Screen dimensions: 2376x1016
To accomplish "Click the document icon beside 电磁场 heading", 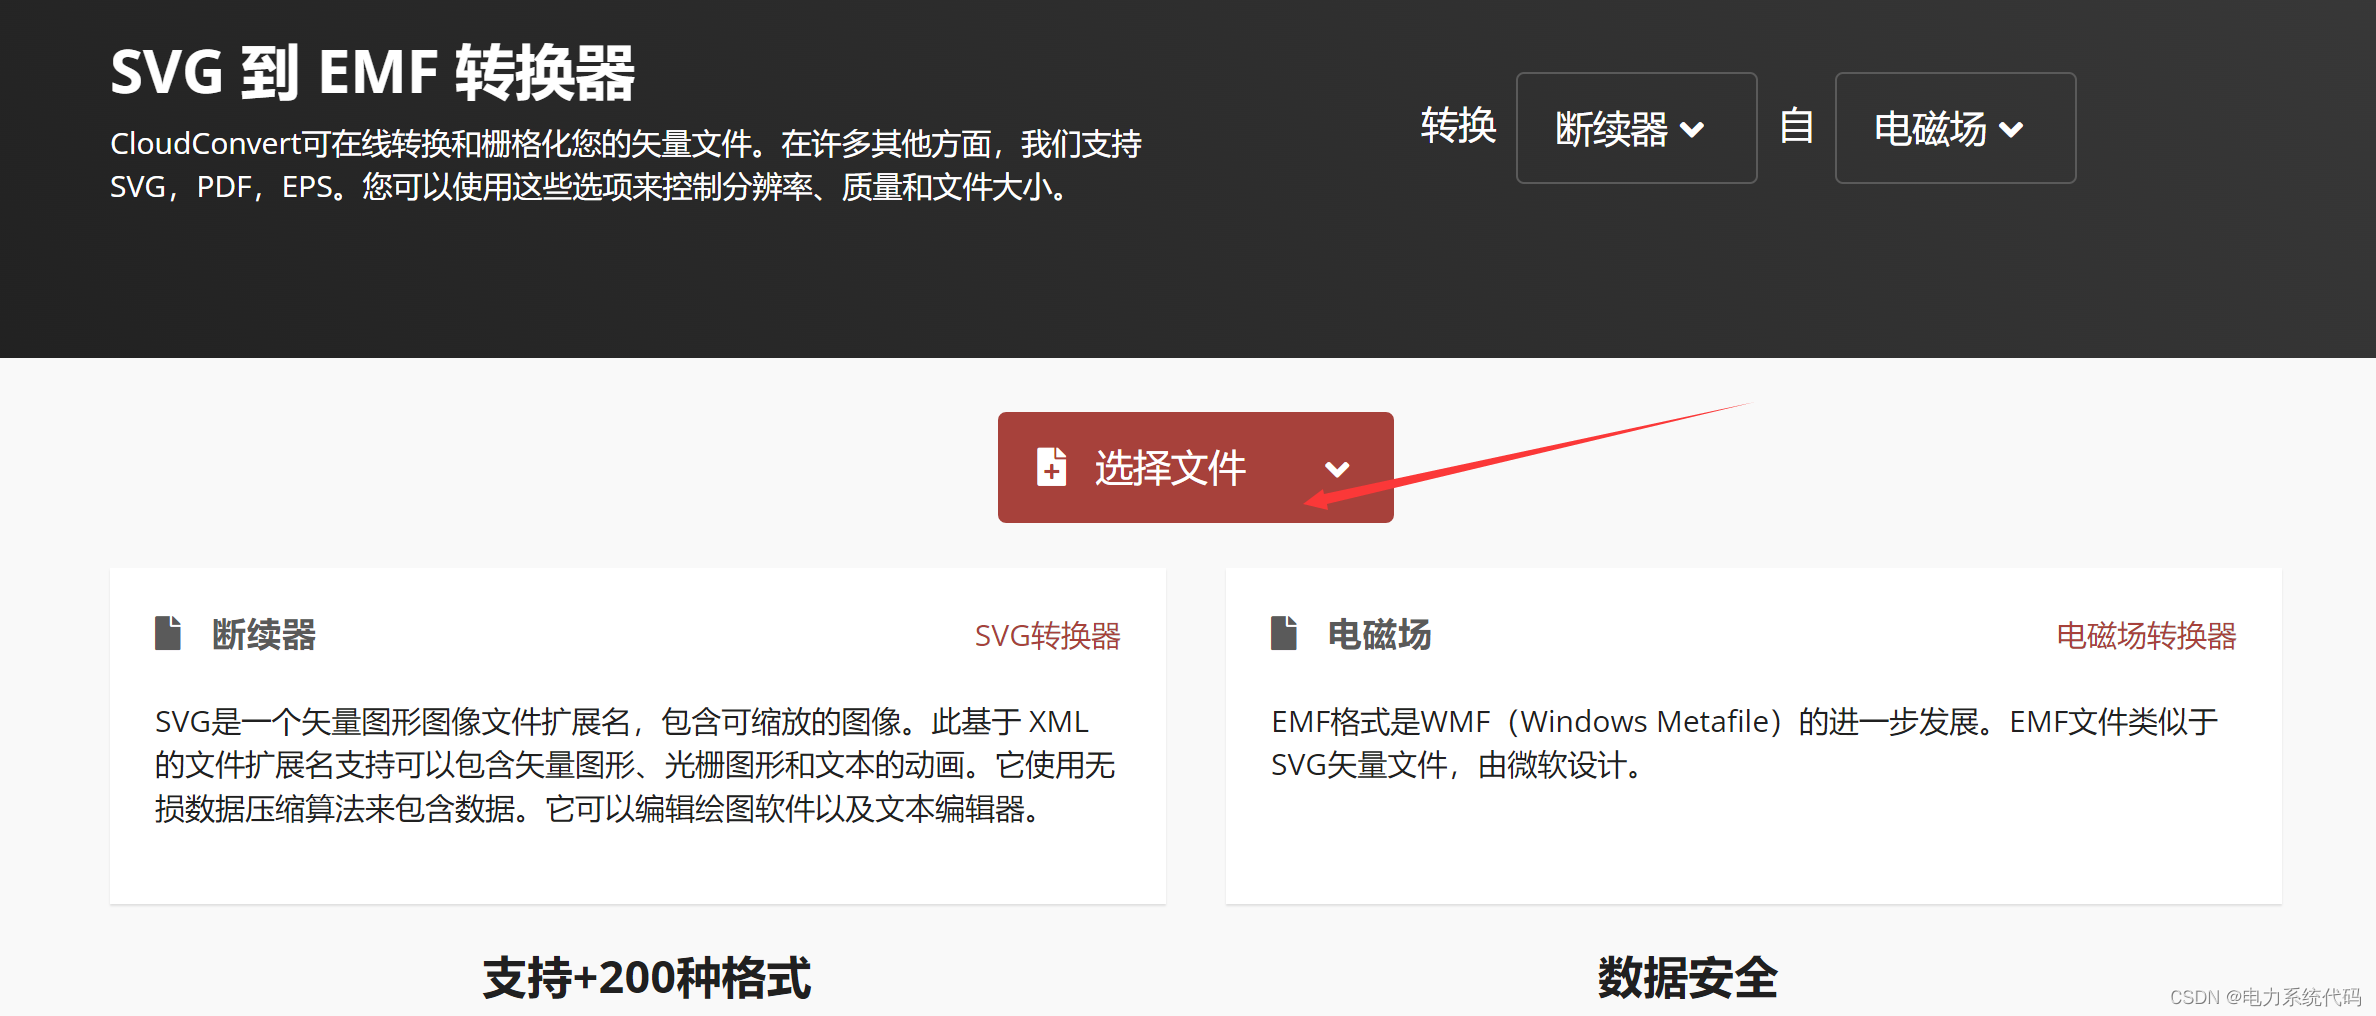I will pos(1285,632).
